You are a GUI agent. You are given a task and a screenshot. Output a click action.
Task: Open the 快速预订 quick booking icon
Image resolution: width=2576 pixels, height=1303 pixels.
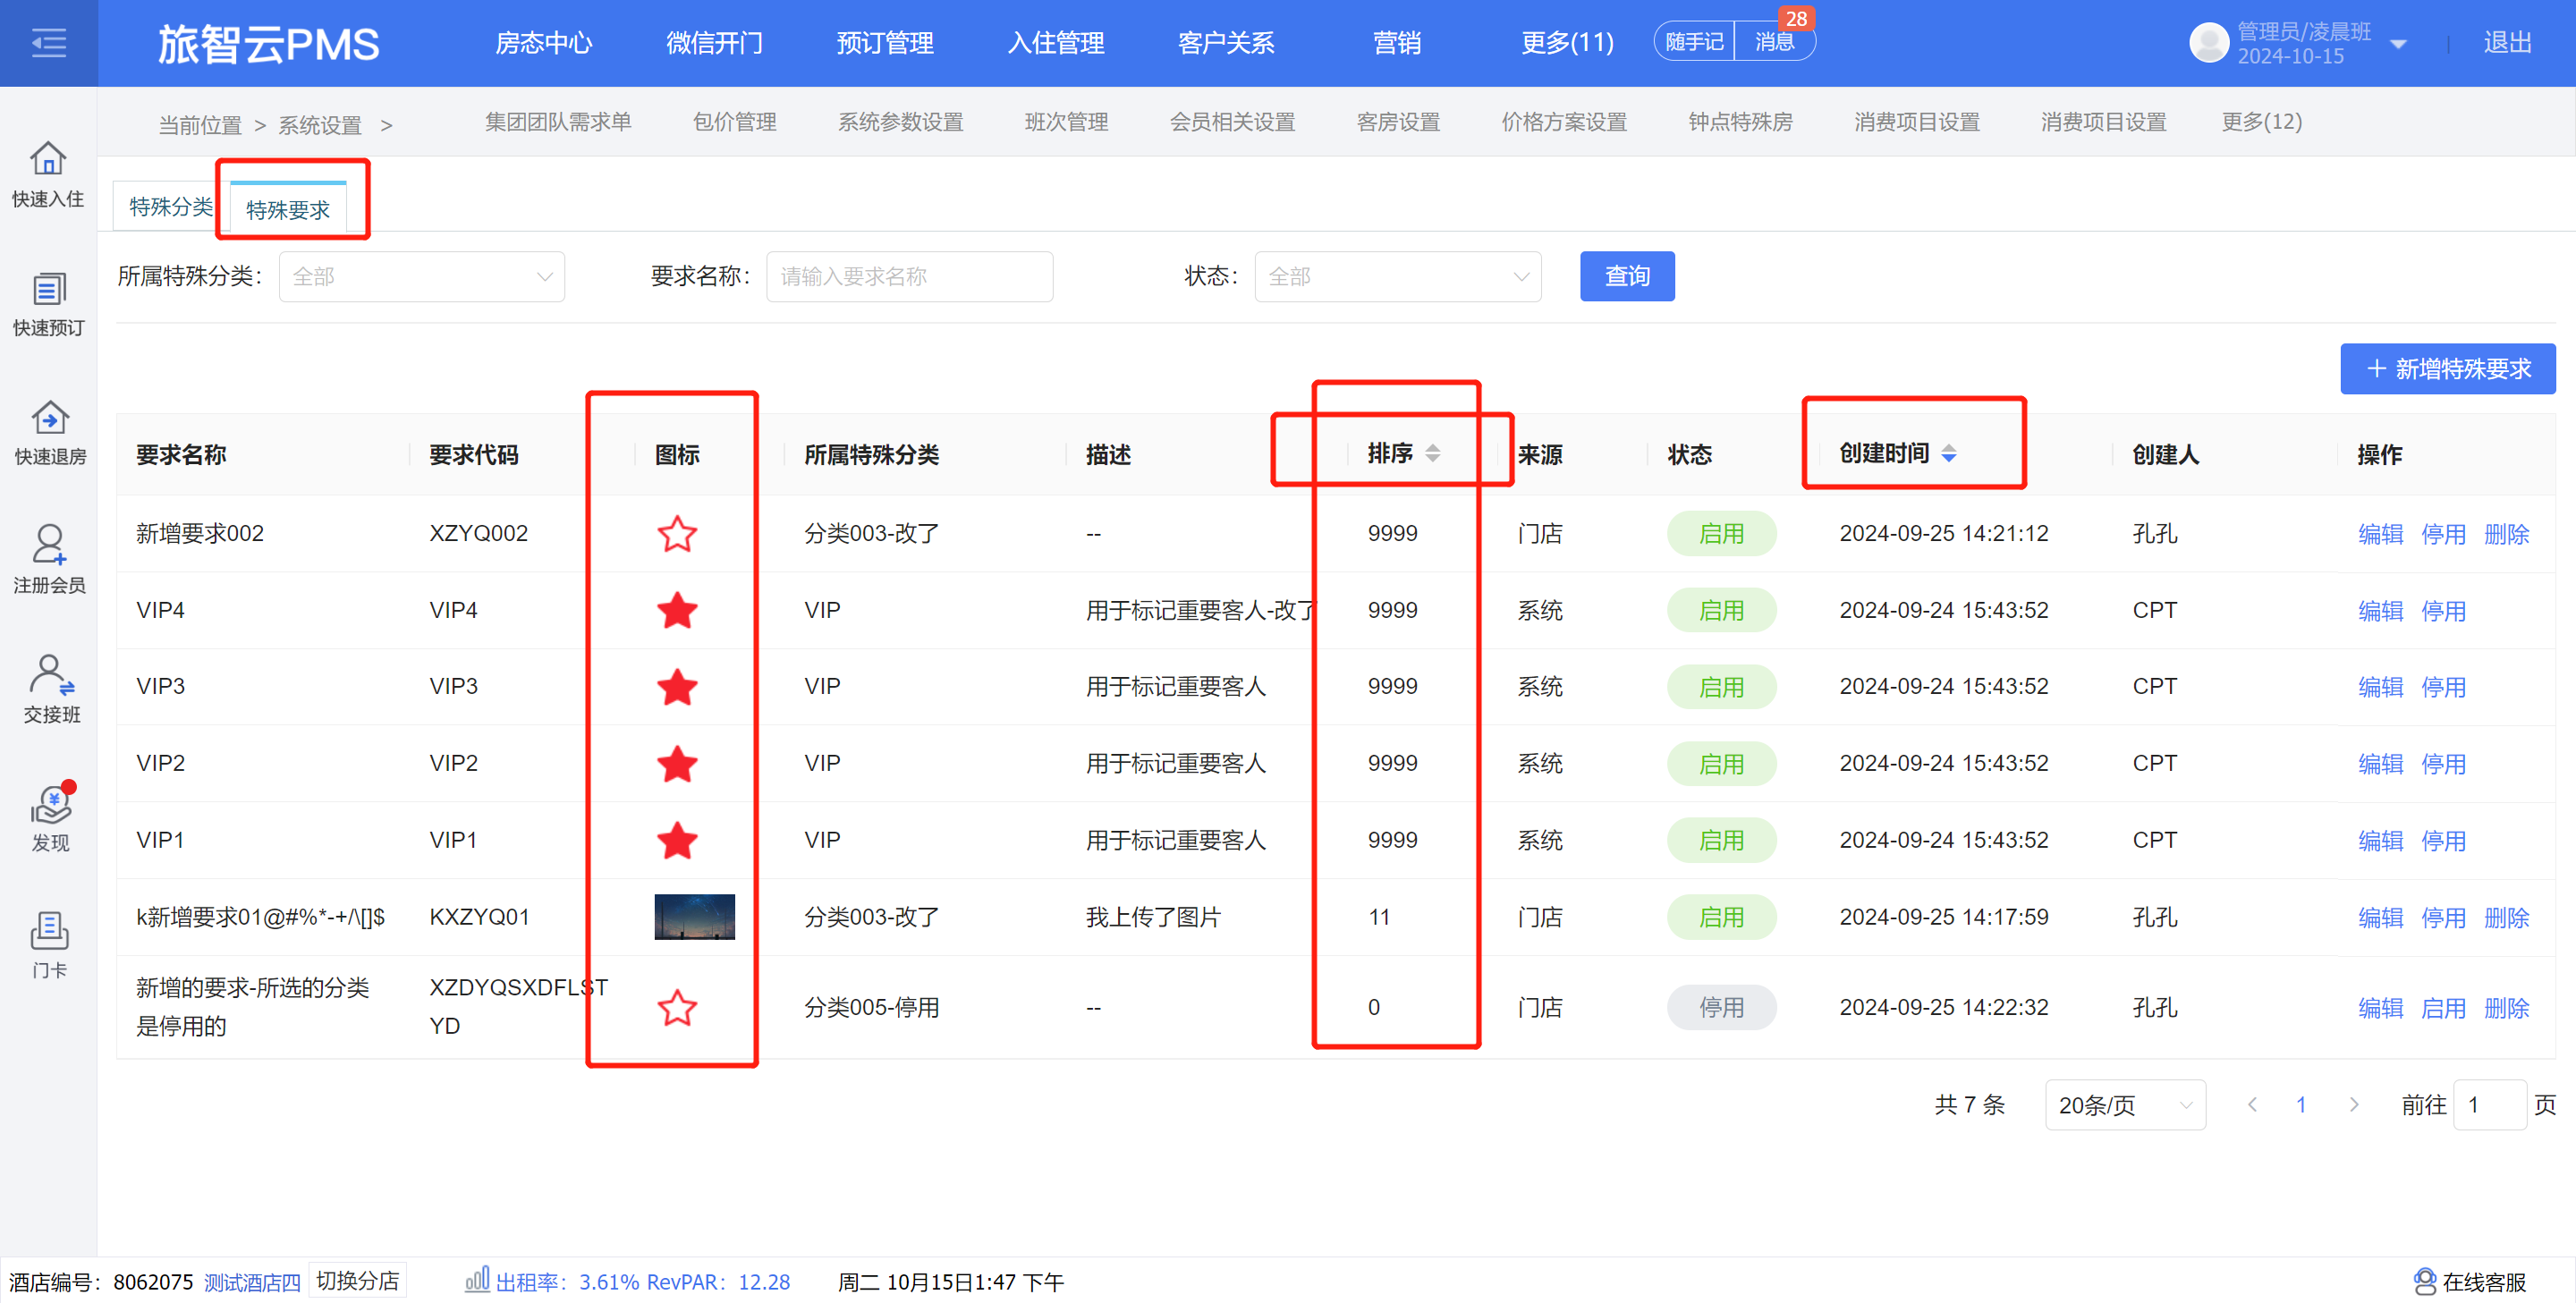click(48, 289)
